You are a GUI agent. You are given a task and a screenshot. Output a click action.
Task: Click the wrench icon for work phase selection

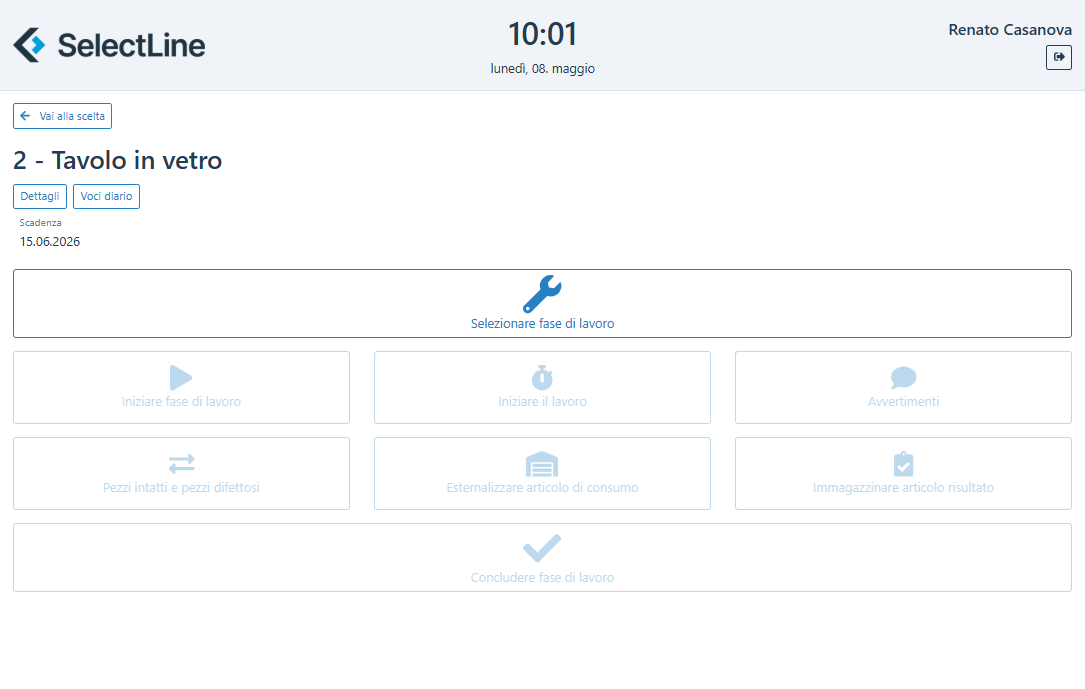coord(542,294)
